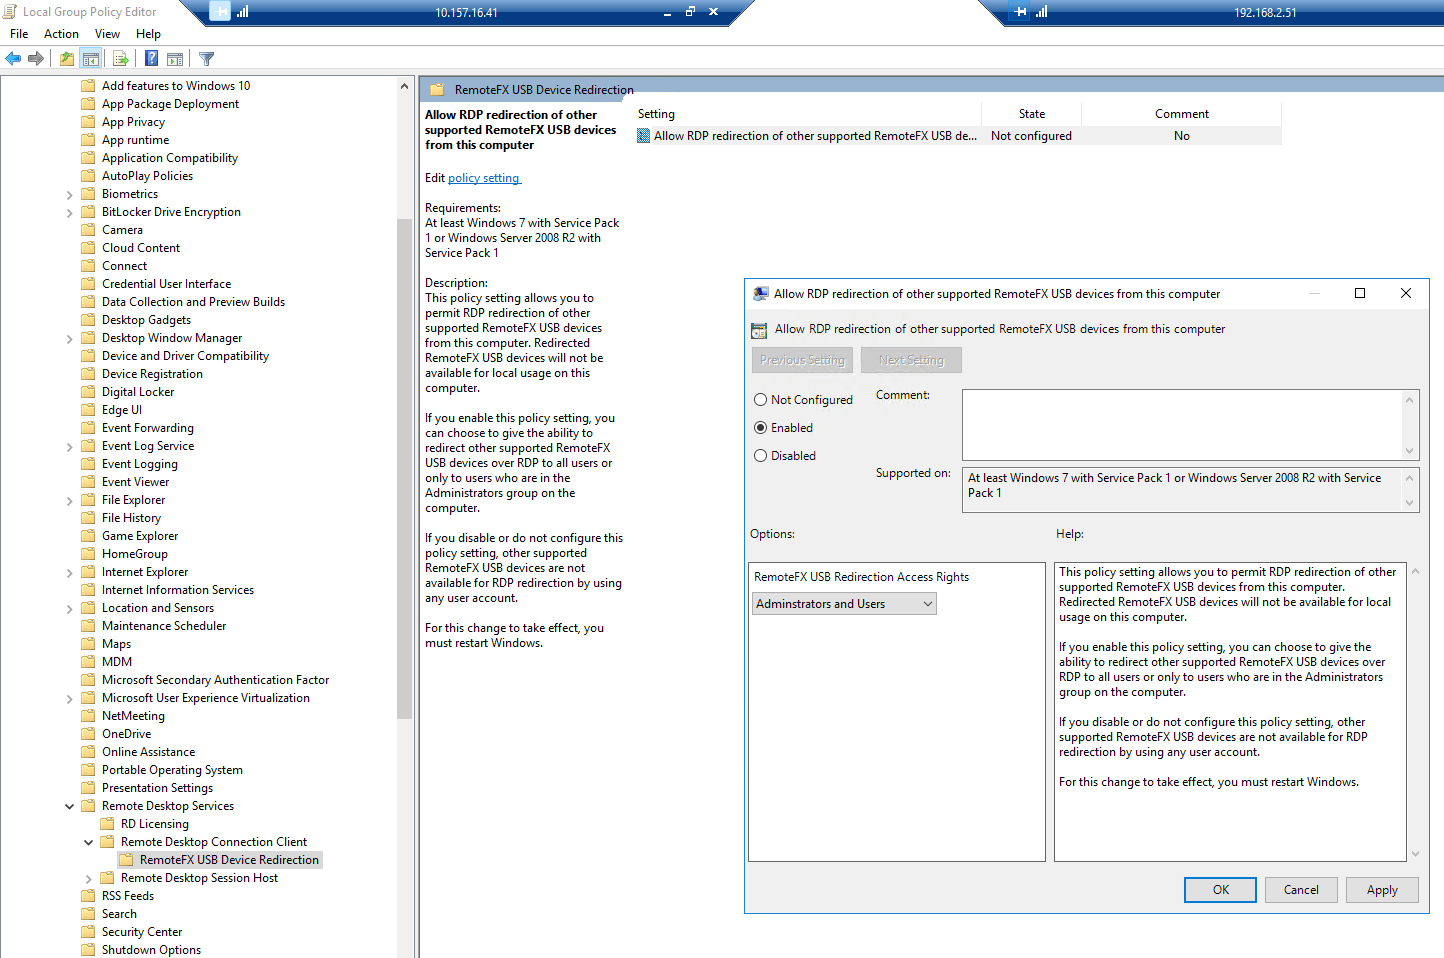Image resolution: width=1444 pixels, height=958 pixels.
Task: Open the View menu
Action: click(x=107, y=34)
